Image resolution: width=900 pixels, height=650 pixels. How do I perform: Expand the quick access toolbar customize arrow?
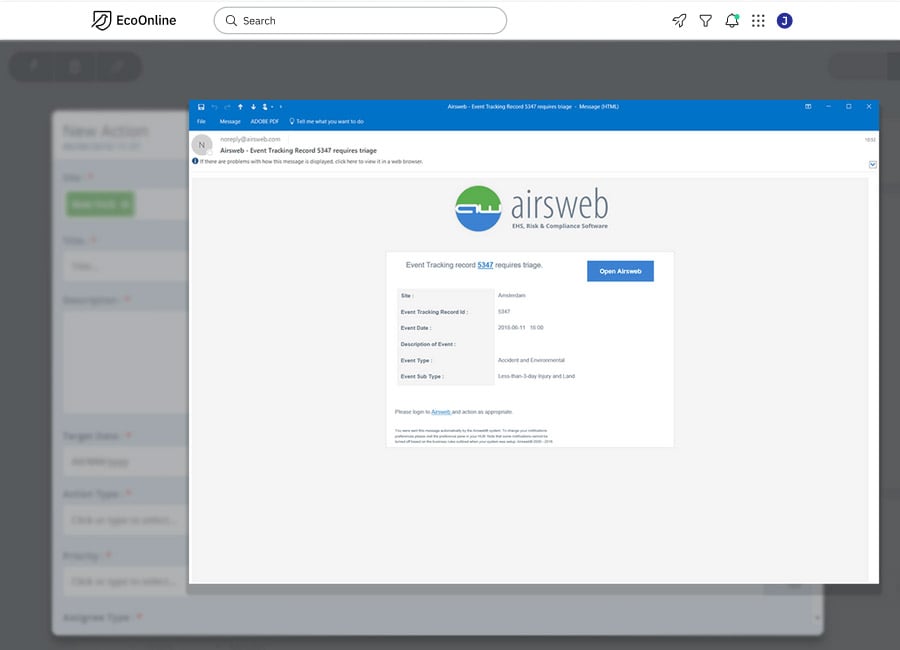[x=281, y=107]
